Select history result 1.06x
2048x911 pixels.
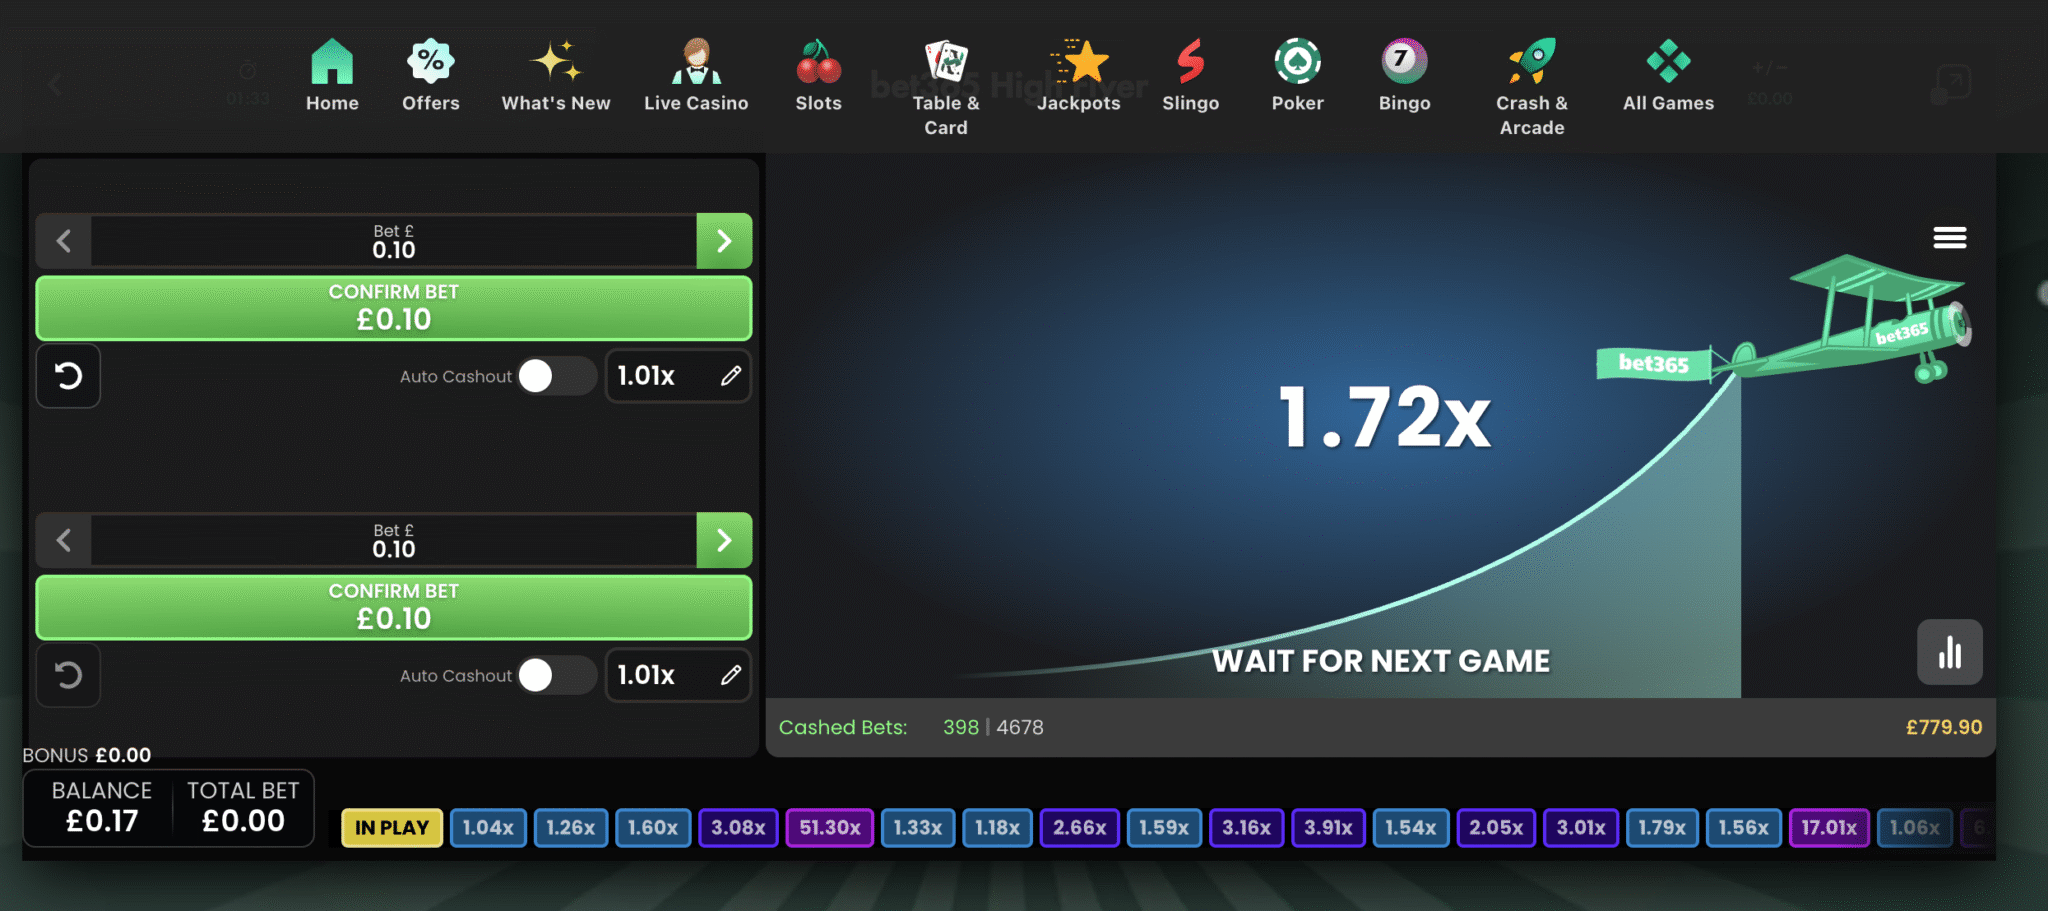pyautogui.click(x=1915, y=828)
